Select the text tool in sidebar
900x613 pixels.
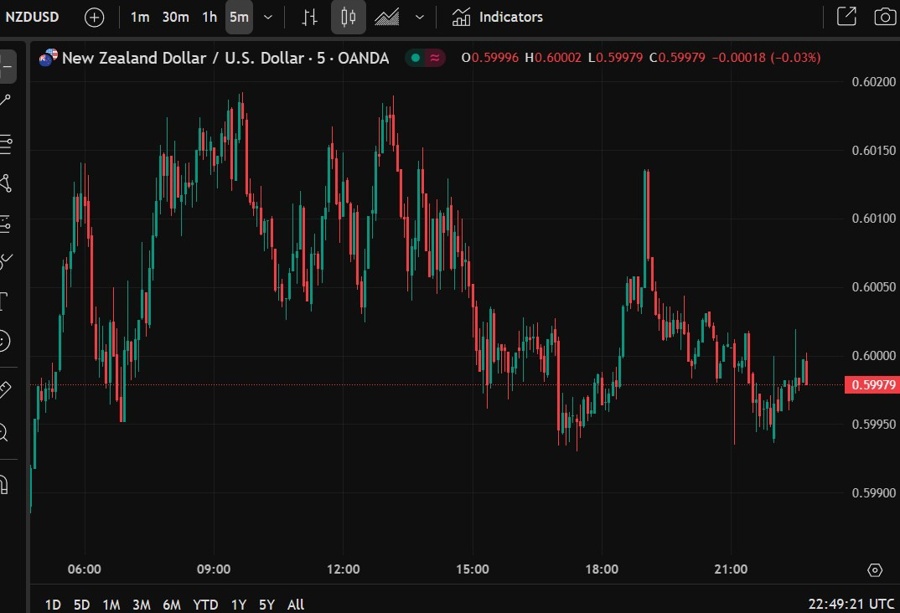5,299
